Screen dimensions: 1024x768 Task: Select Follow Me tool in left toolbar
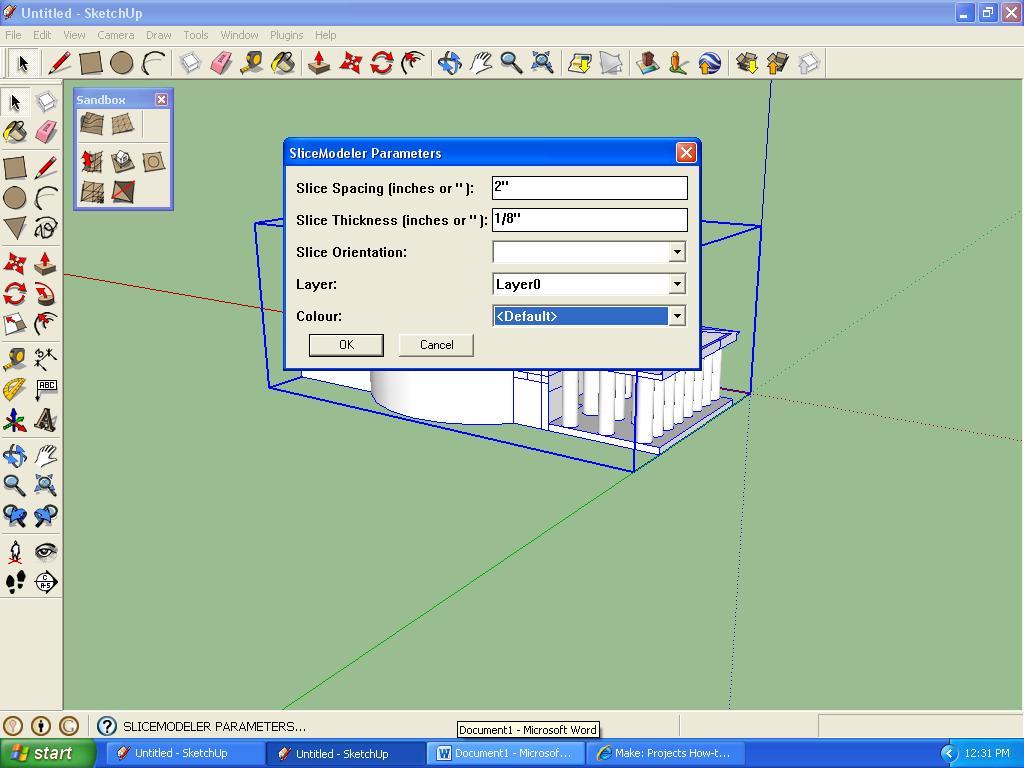[46, 295]
